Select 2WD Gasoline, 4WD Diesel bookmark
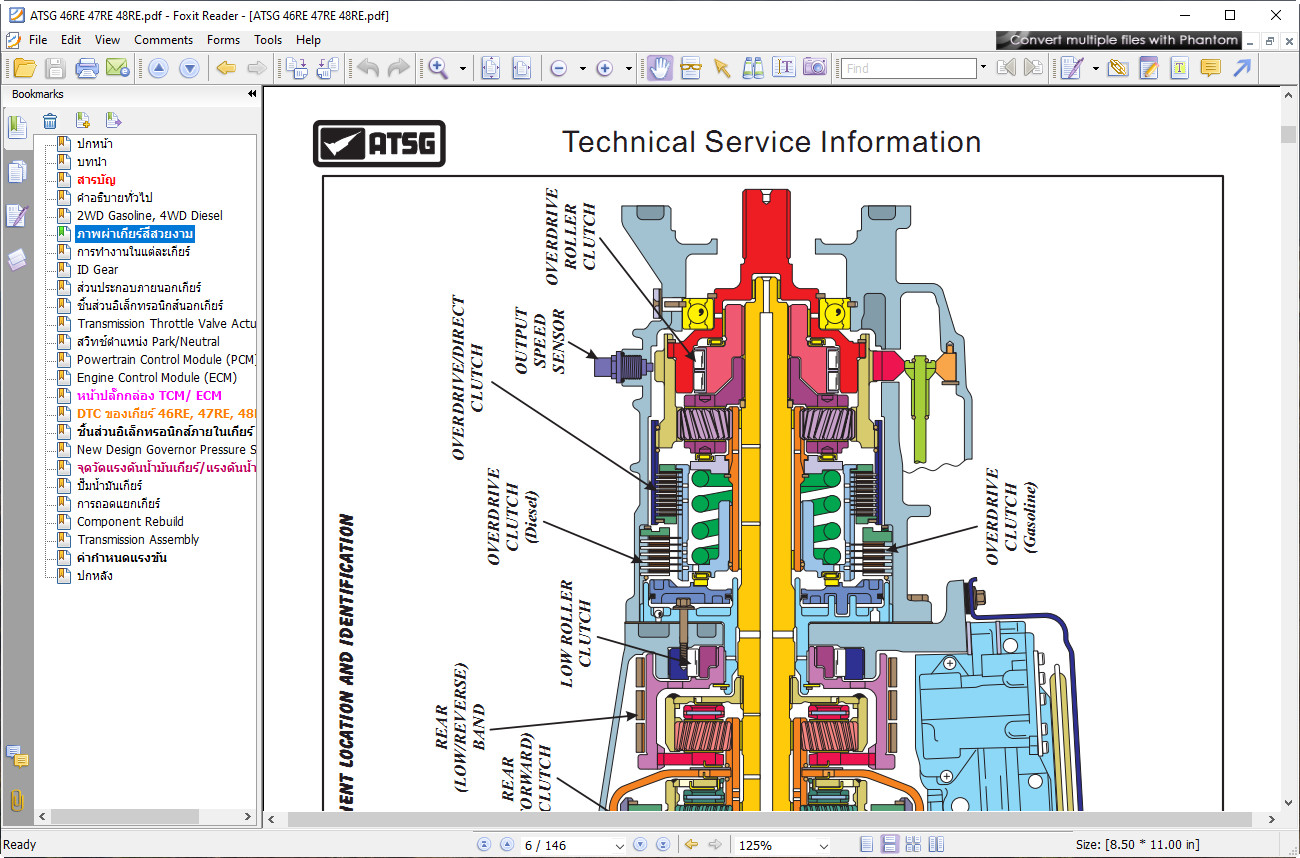The width and height of the screenshot is (1300, 858). 149,215
